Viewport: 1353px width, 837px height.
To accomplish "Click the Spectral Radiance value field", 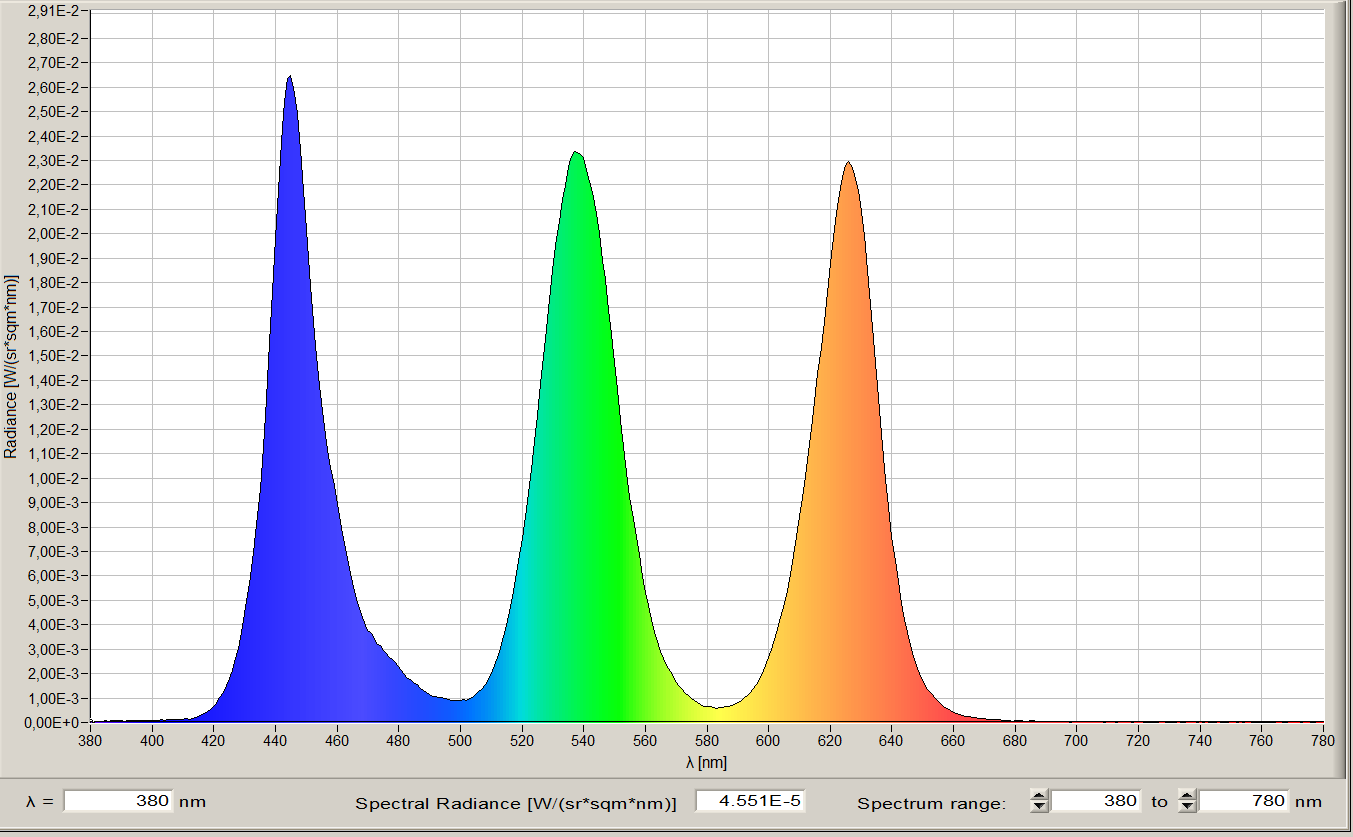I will [x=750, y=801].
